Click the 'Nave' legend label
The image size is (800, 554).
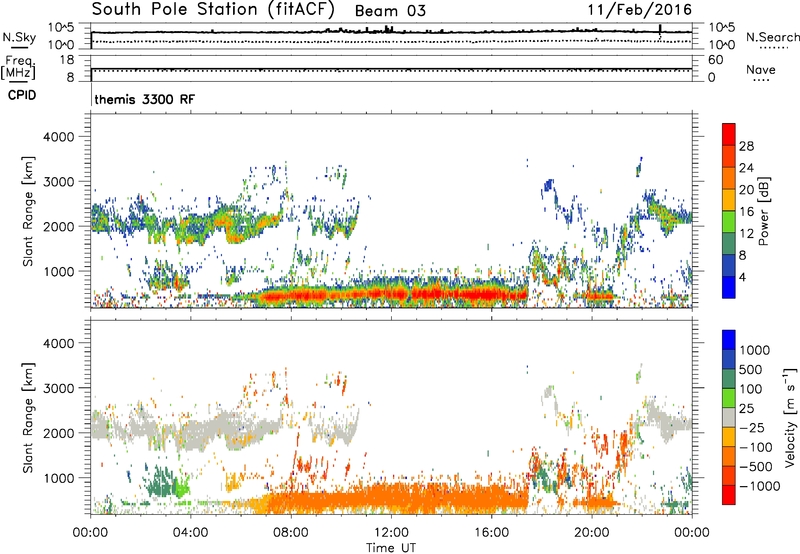pos(760,70)
